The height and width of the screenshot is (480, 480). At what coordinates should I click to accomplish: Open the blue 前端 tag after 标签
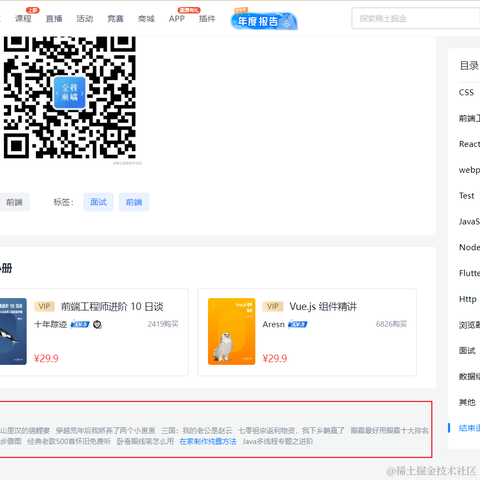[x=134, y=202]
